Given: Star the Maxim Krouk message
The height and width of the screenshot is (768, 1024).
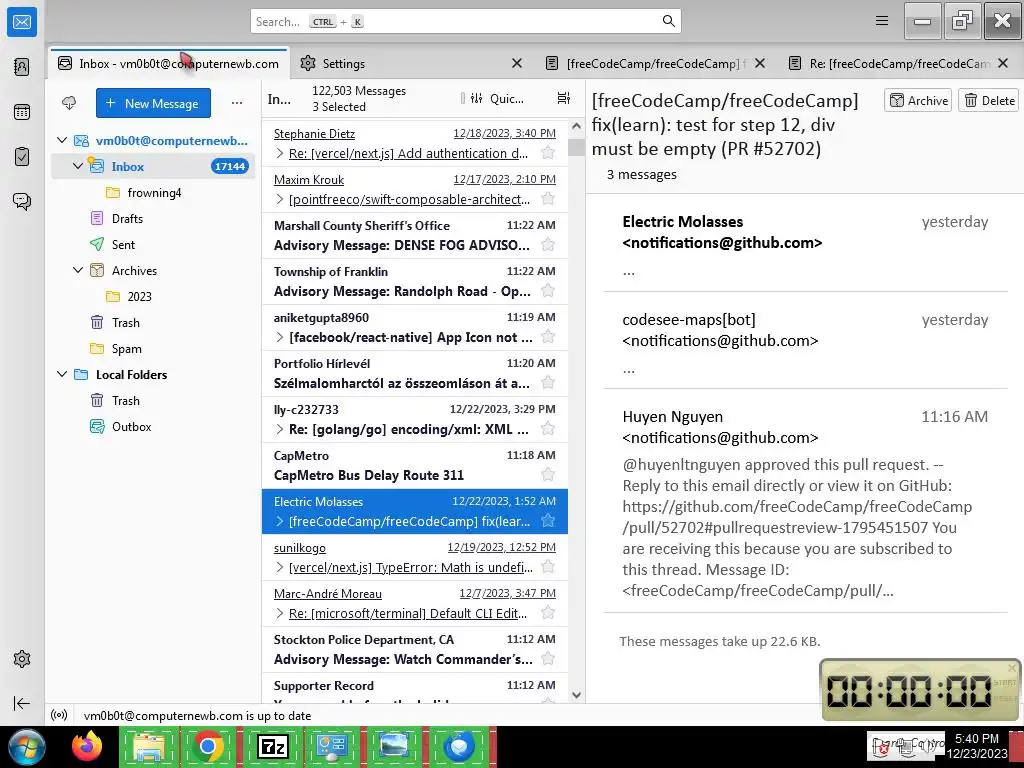Looking at the screenshot, I should point(548,199).
